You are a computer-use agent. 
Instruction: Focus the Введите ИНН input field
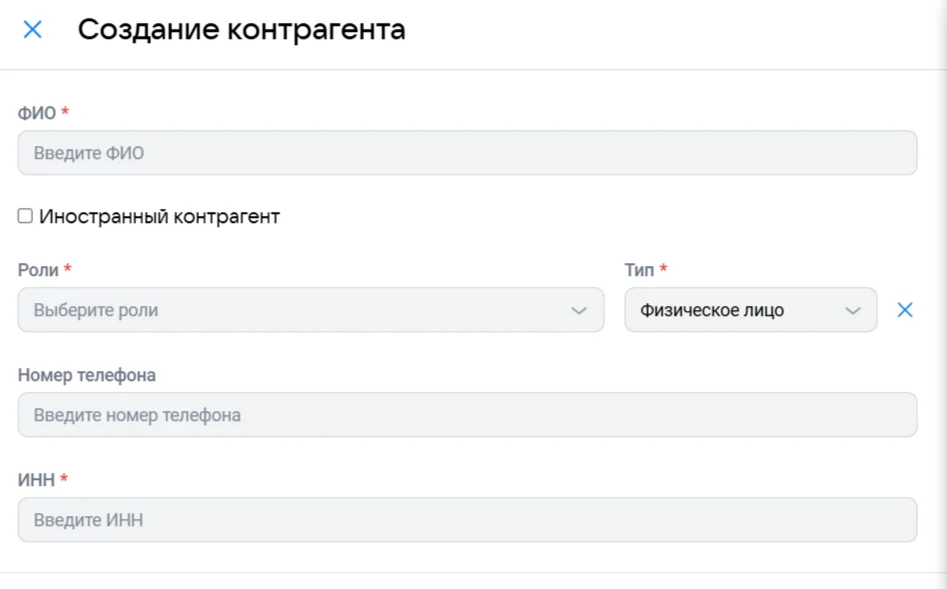click(467, 520)
